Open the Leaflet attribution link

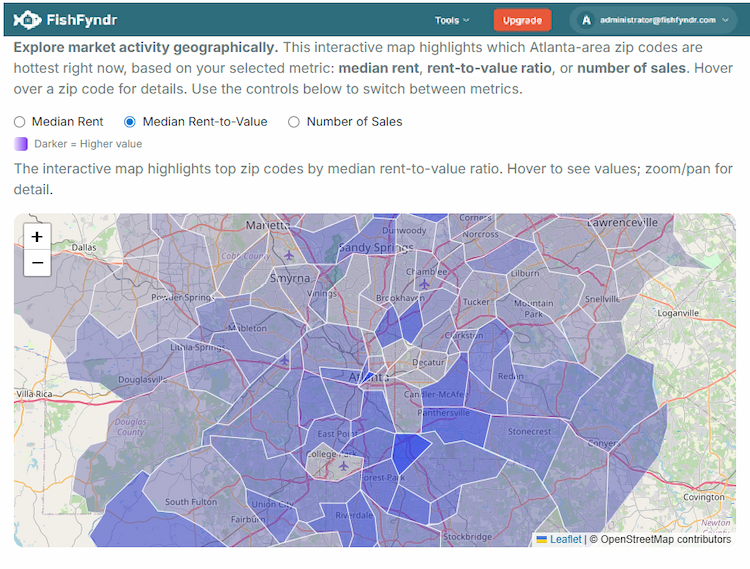pos(565,539)
